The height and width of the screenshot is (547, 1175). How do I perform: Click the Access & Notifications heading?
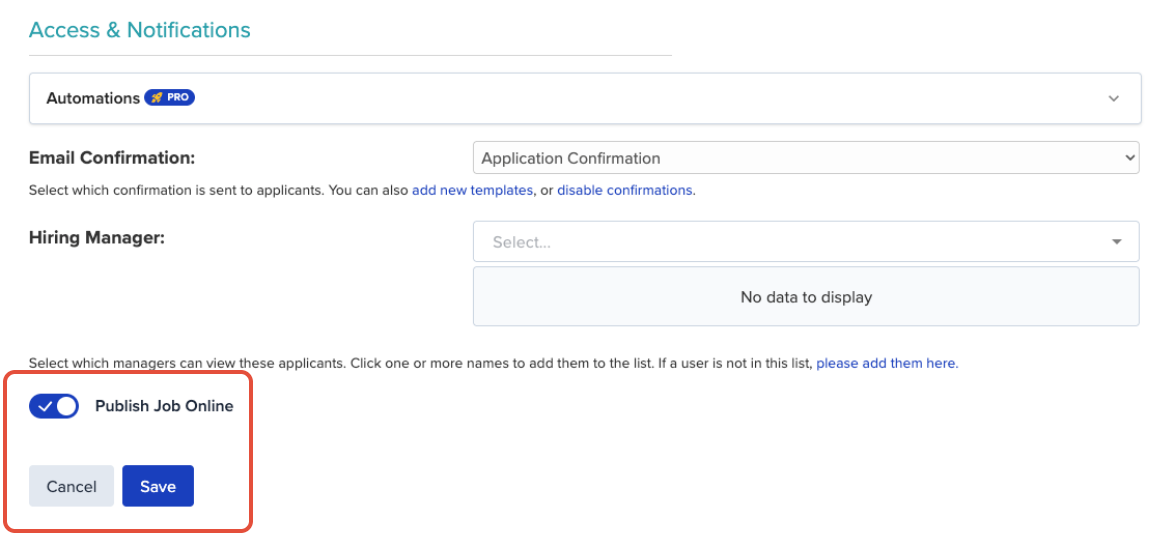click(x=139, y=30)
